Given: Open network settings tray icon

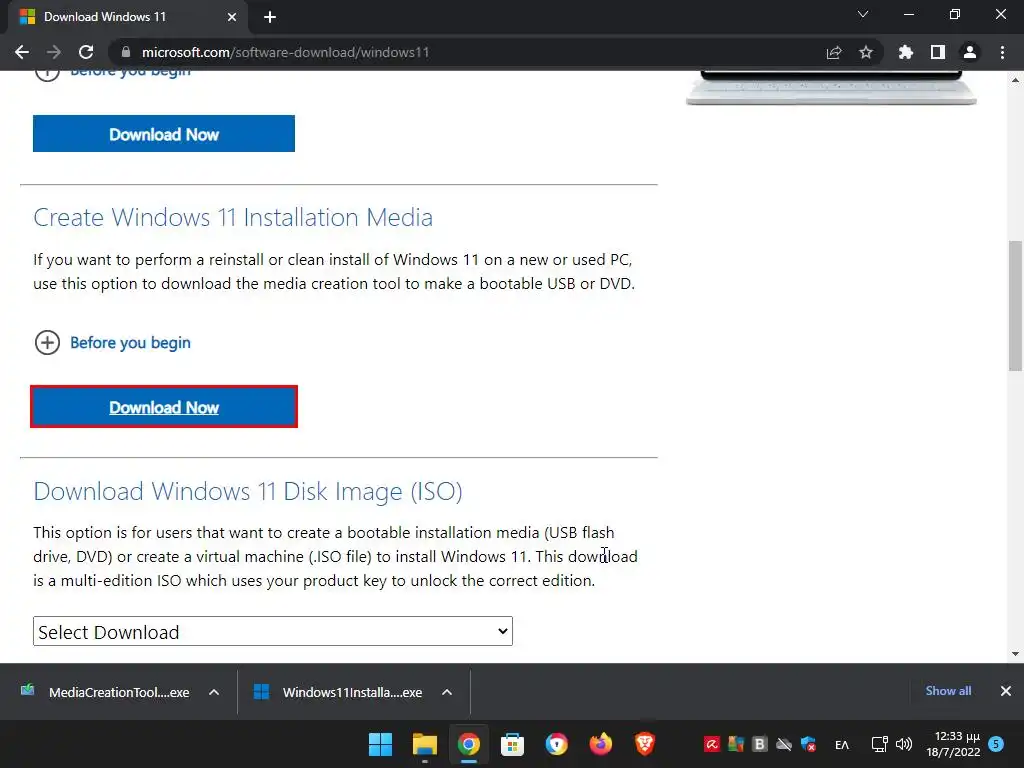Looking at the screenshot, I should [880, 744].
